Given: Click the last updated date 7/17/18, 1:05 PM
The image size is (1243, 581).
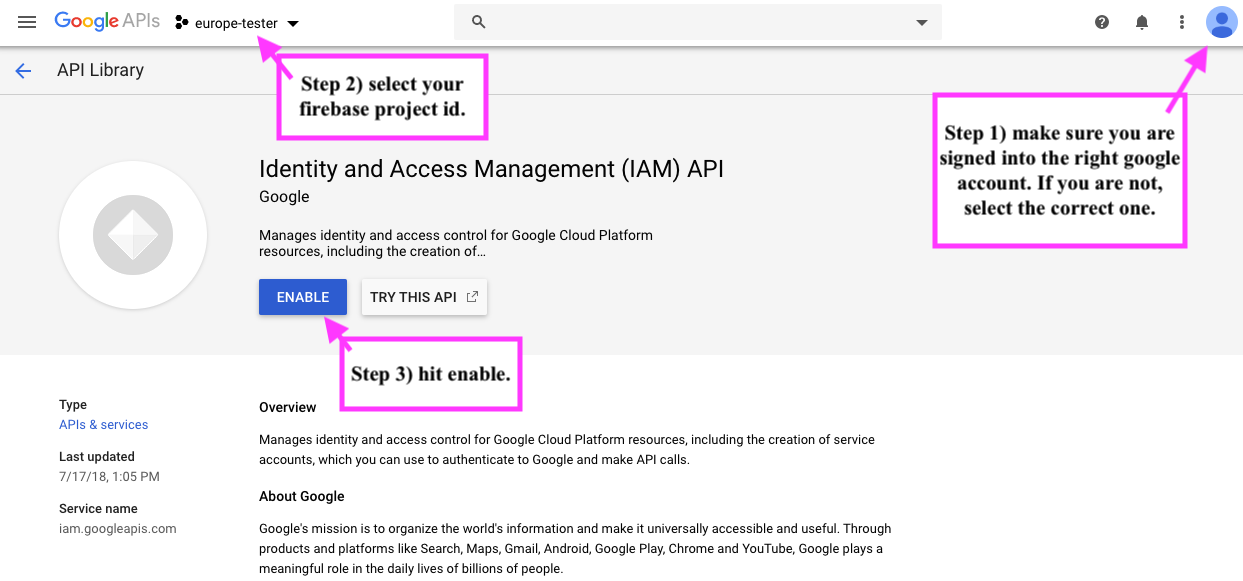Looking at the screenshot, I should click(109, 477).
